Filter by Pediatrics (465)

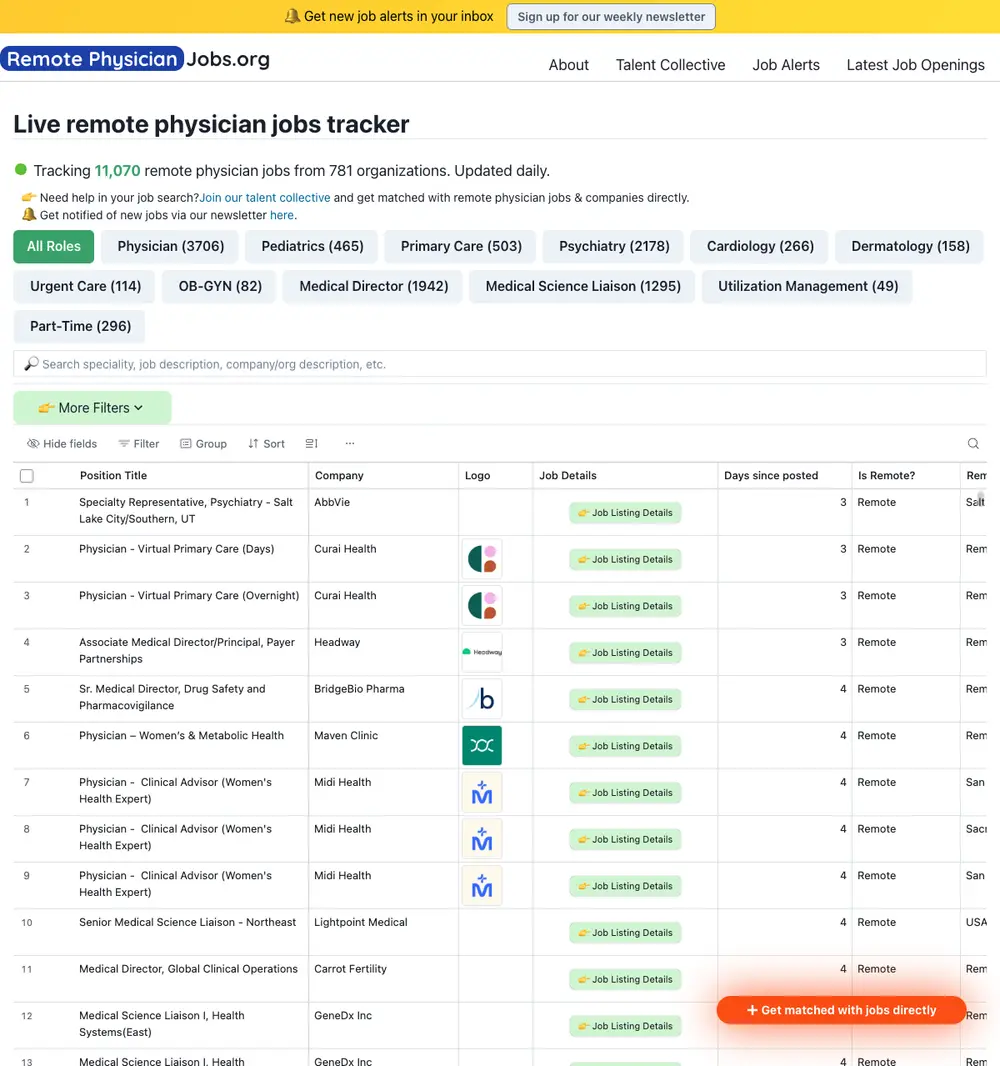click(312, 246)
